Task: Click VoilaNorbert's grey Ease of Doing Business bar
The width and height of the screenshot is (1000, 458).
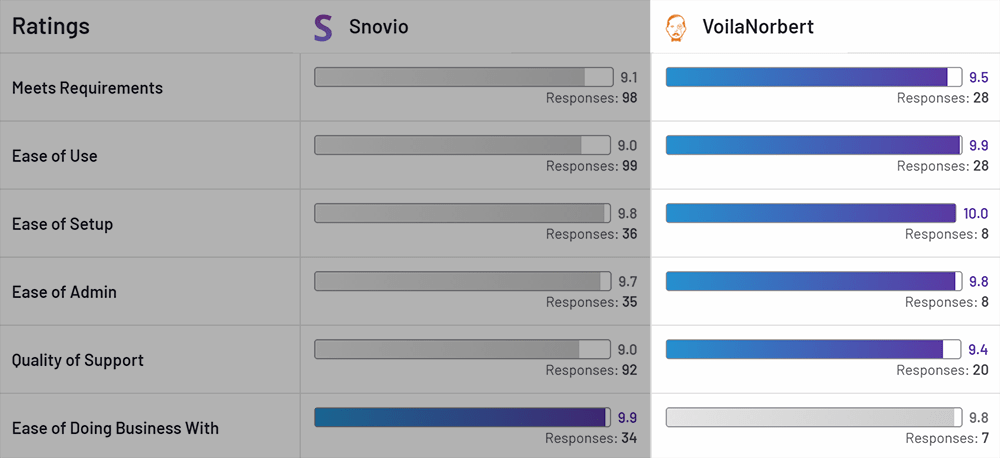Action: pos(814,417)
